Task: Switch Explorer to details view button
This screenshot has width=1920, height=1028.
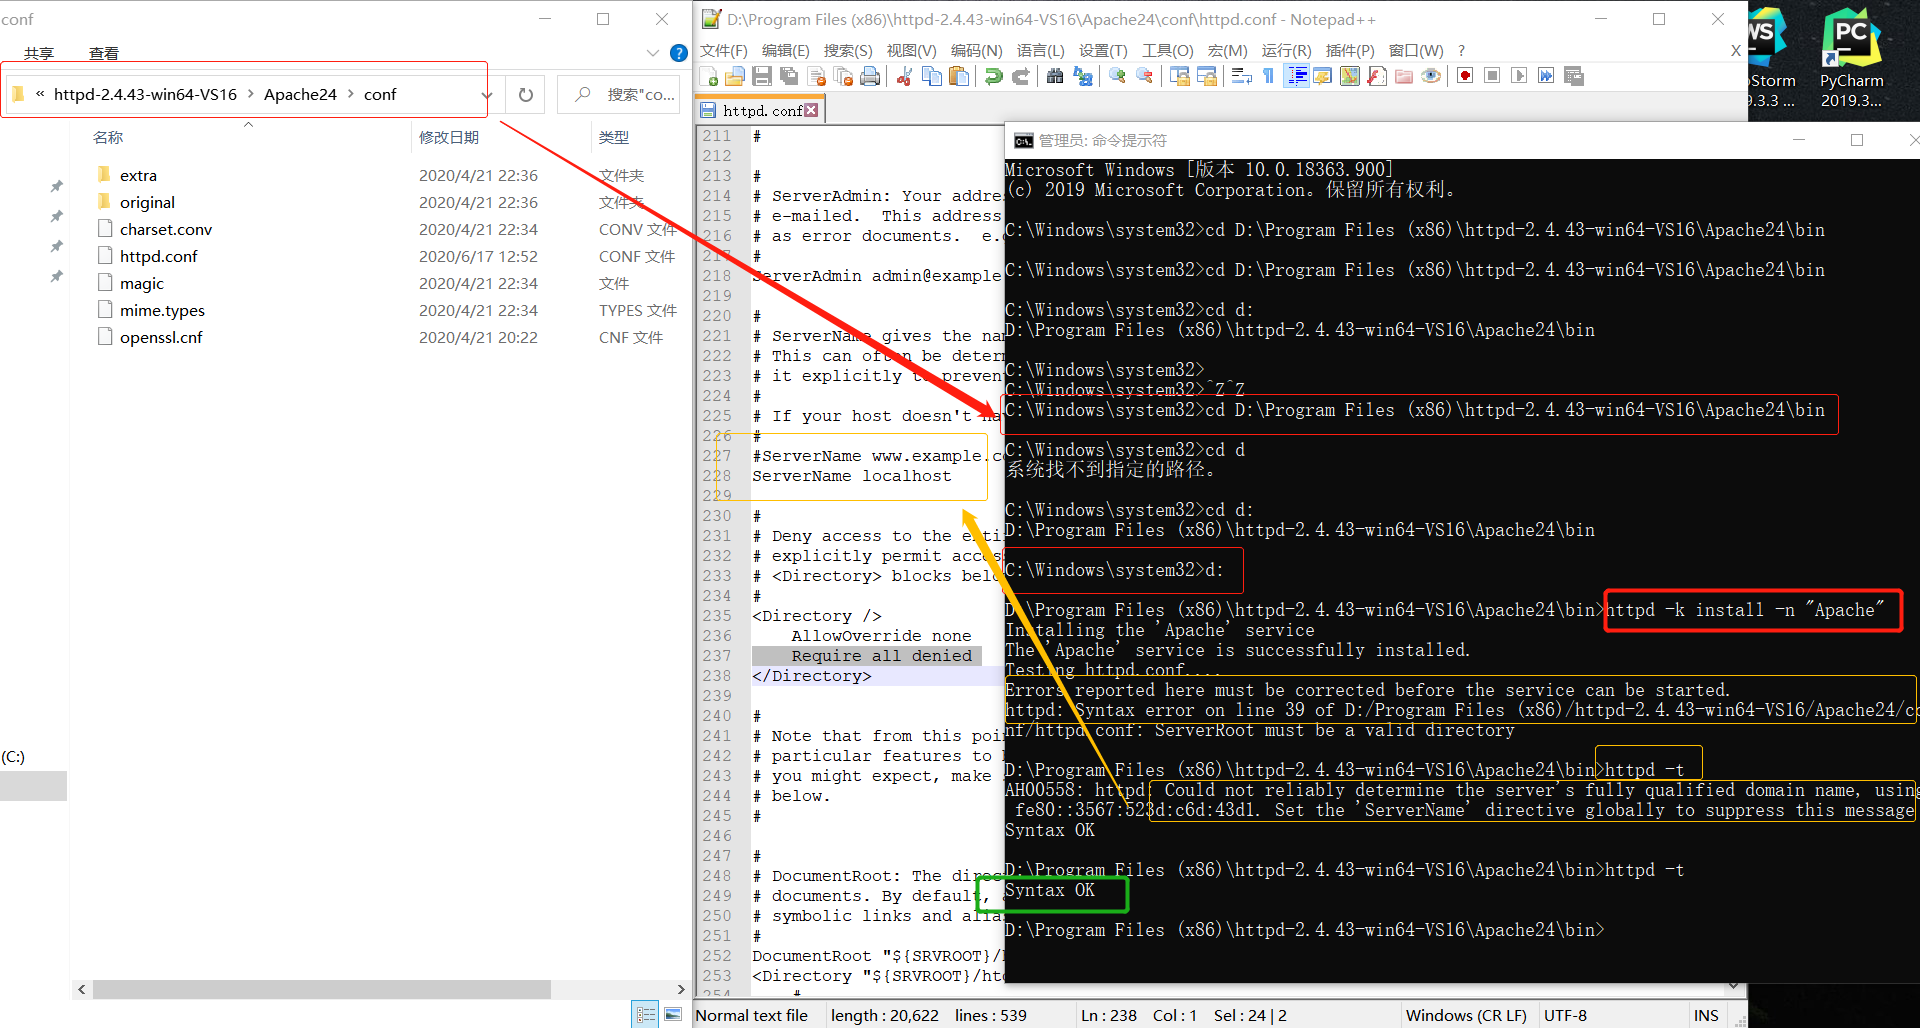Action: tap(646, 1015)
